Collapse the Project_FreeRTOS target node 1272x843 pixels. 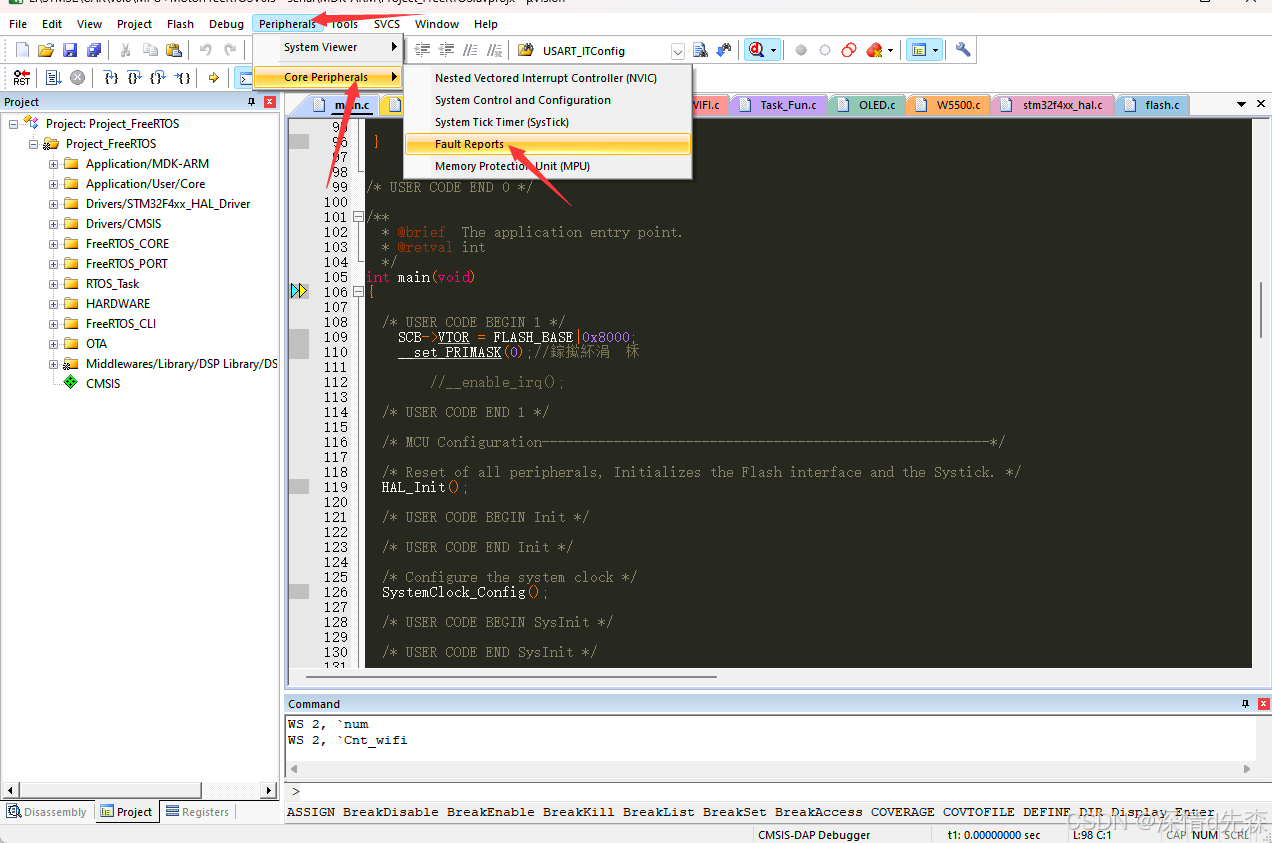pos(34,144)
